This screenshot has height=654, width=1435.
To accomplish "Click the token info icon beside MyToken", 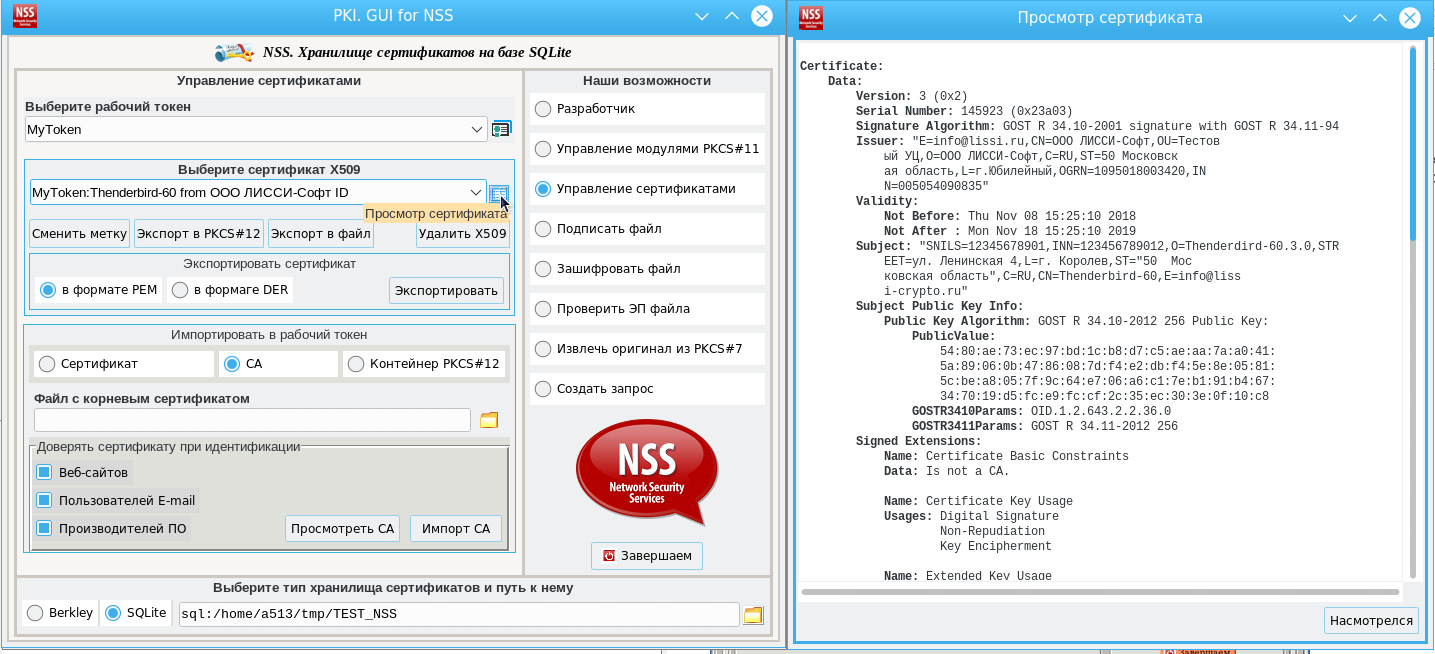I will (x=501, y=129).
